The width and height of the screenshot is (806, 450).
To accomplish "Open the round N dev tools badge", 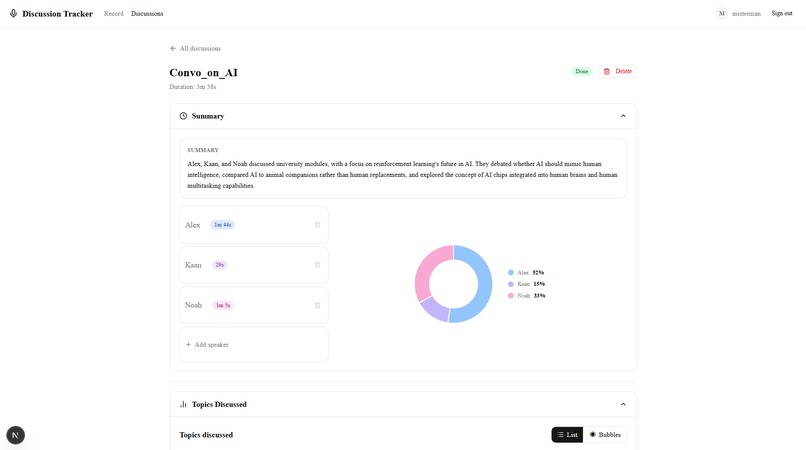I will 15,435.
